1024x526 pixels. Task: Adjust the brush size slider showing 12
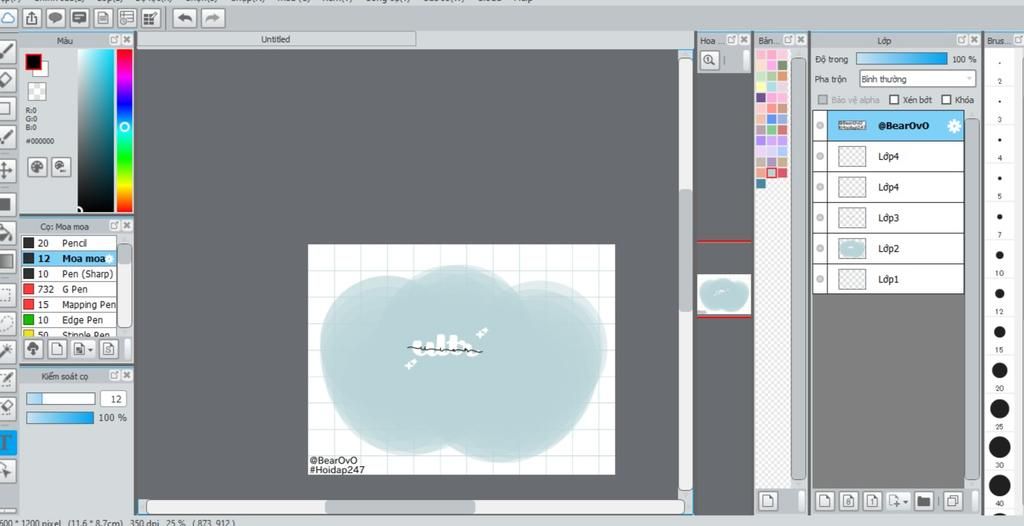(61, 399)
